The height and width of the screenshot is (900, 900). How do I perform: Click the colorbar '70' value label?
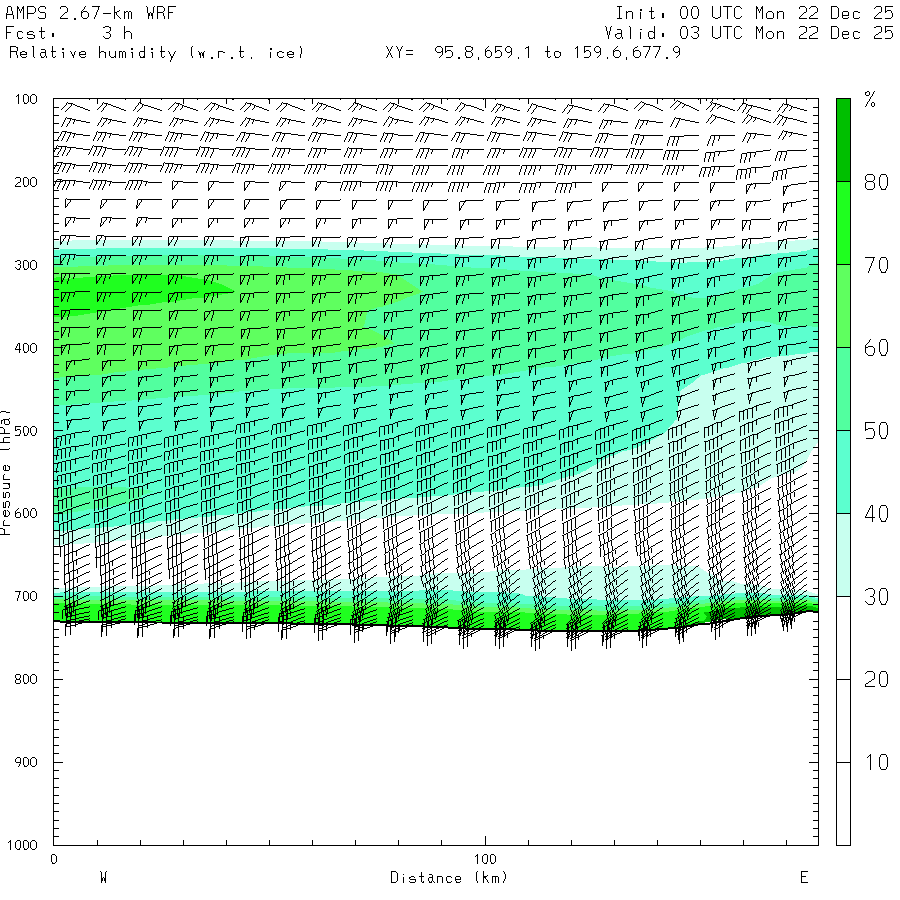[876, 265]
